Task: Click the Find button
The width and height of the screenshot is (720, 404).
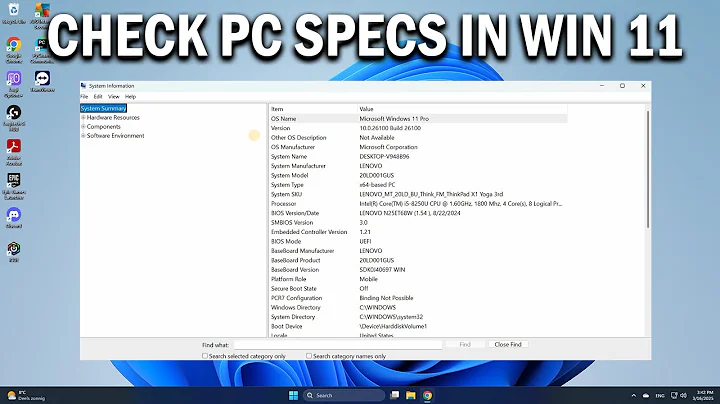Action: 465,344
